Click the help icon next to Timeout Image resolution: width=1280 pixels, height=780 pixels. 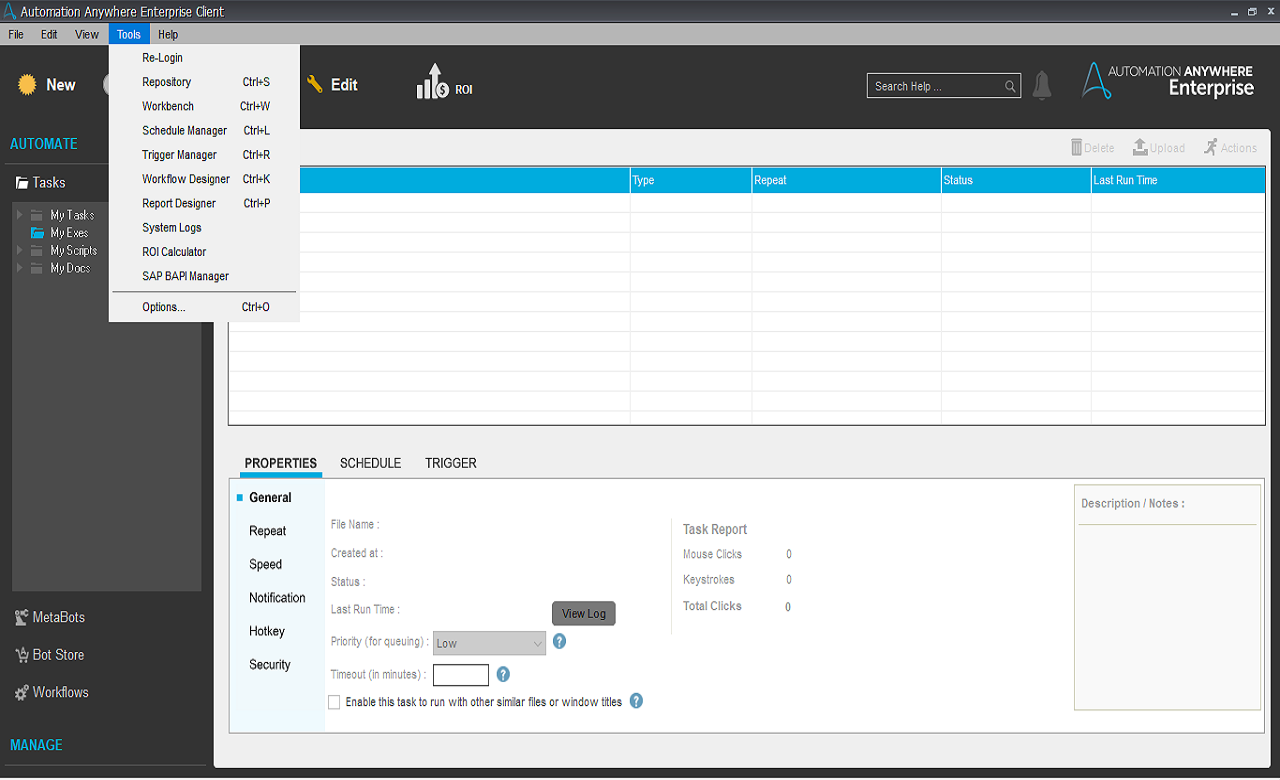pos(504,674)
